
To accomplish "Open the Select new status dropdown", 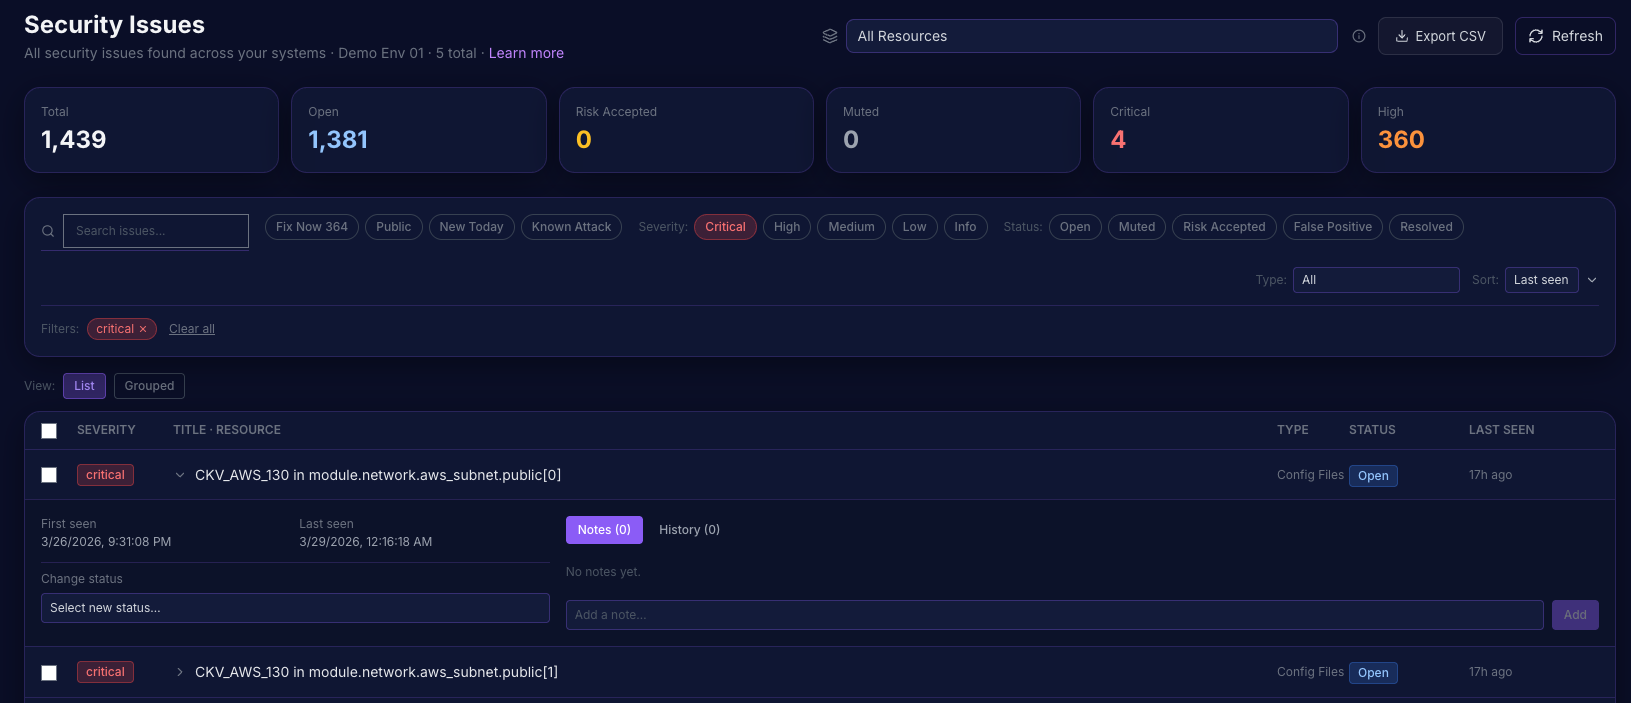I will pos(295,608).
